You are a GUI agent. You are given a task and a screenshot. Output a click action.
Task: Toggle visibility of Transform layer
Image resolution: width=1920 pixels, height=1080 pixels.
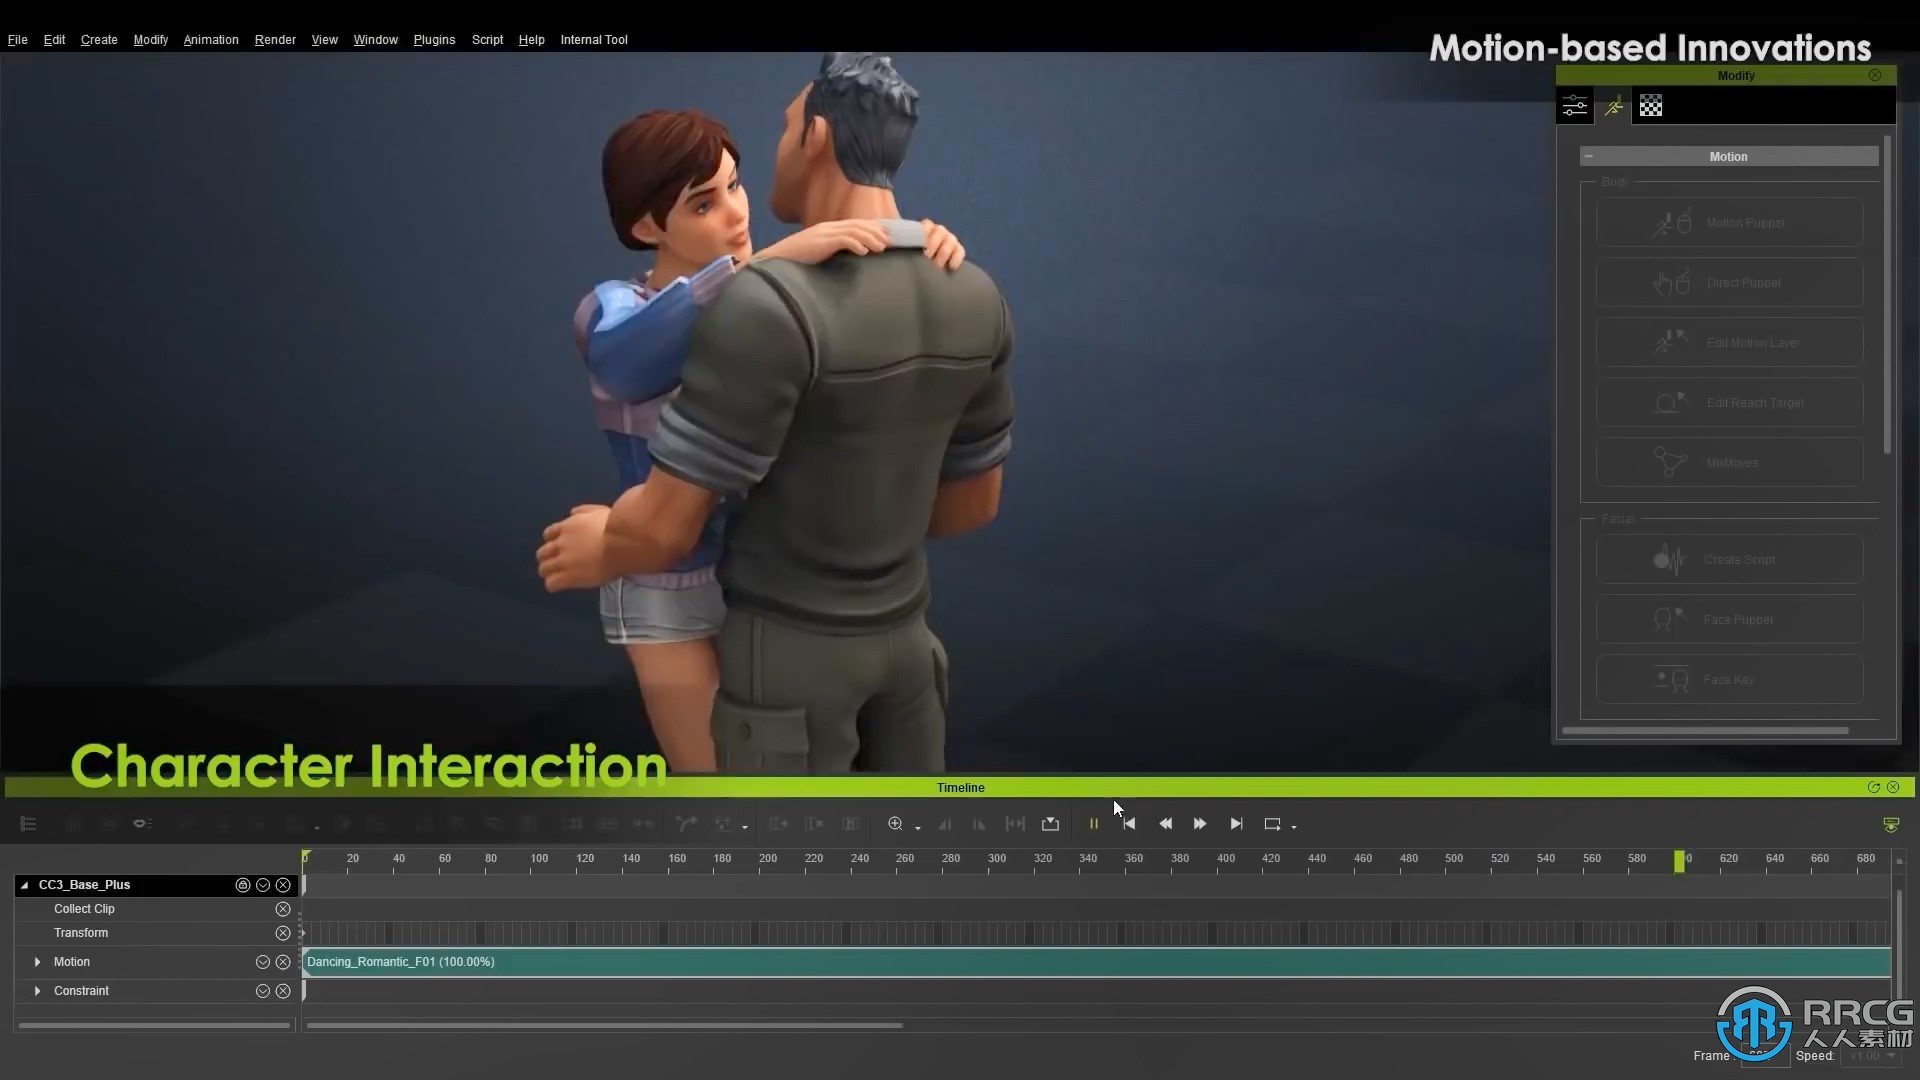tap(281, 932)
